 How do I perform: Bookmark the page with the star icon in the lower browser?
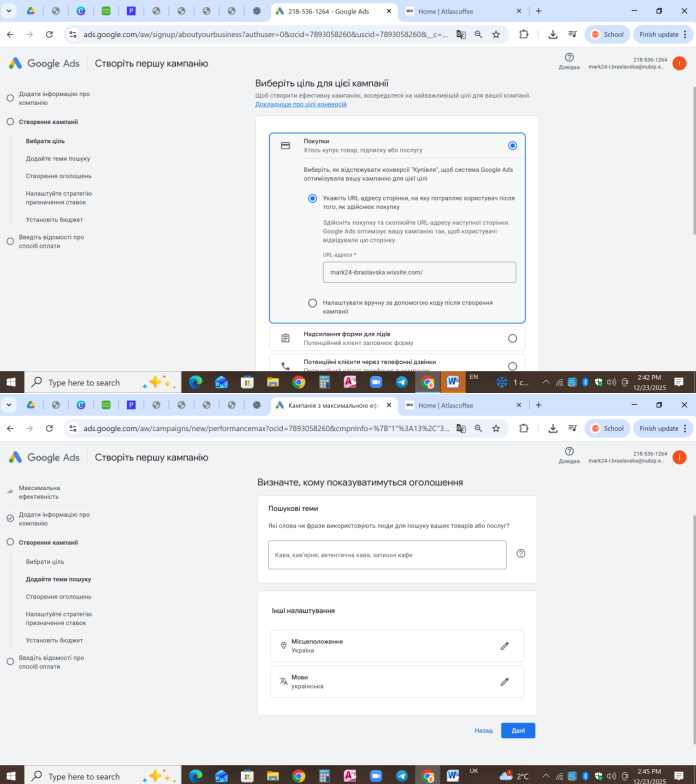pyautogui.click(x=496, y=428)
